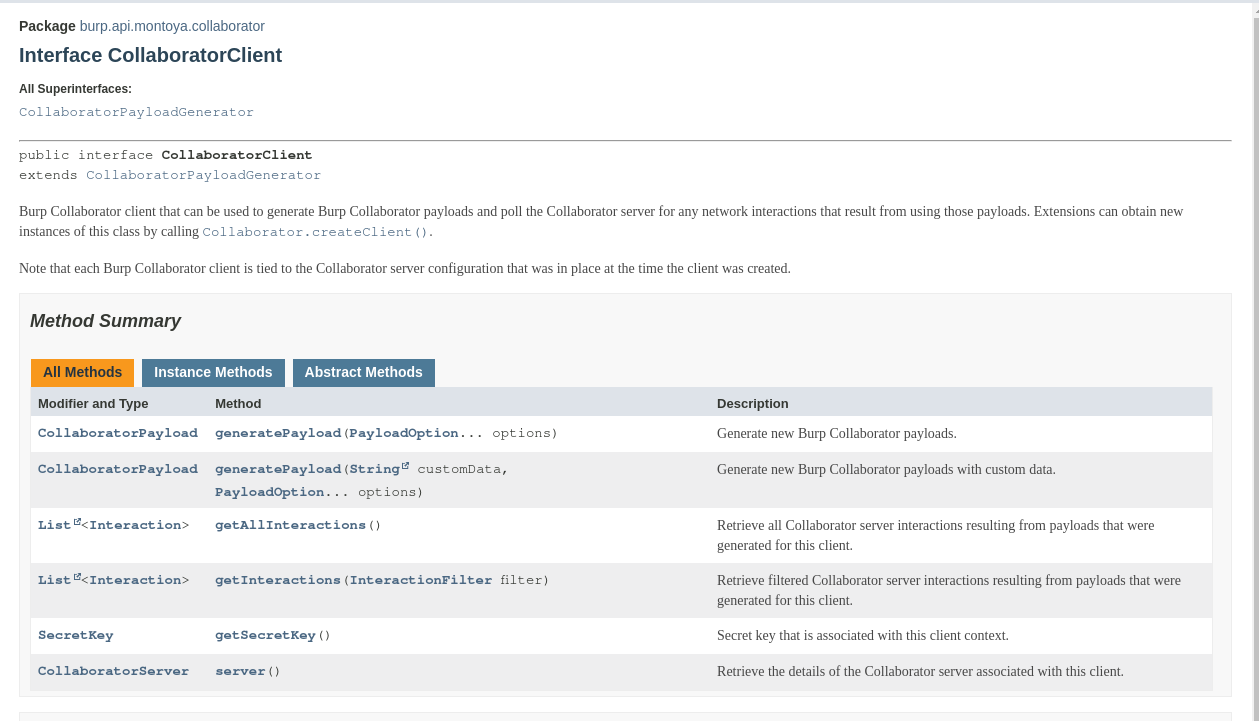Screen dimensions: 1259x721
Task: Open the getSecretKey method details
Action: click(x=265, y=635)
